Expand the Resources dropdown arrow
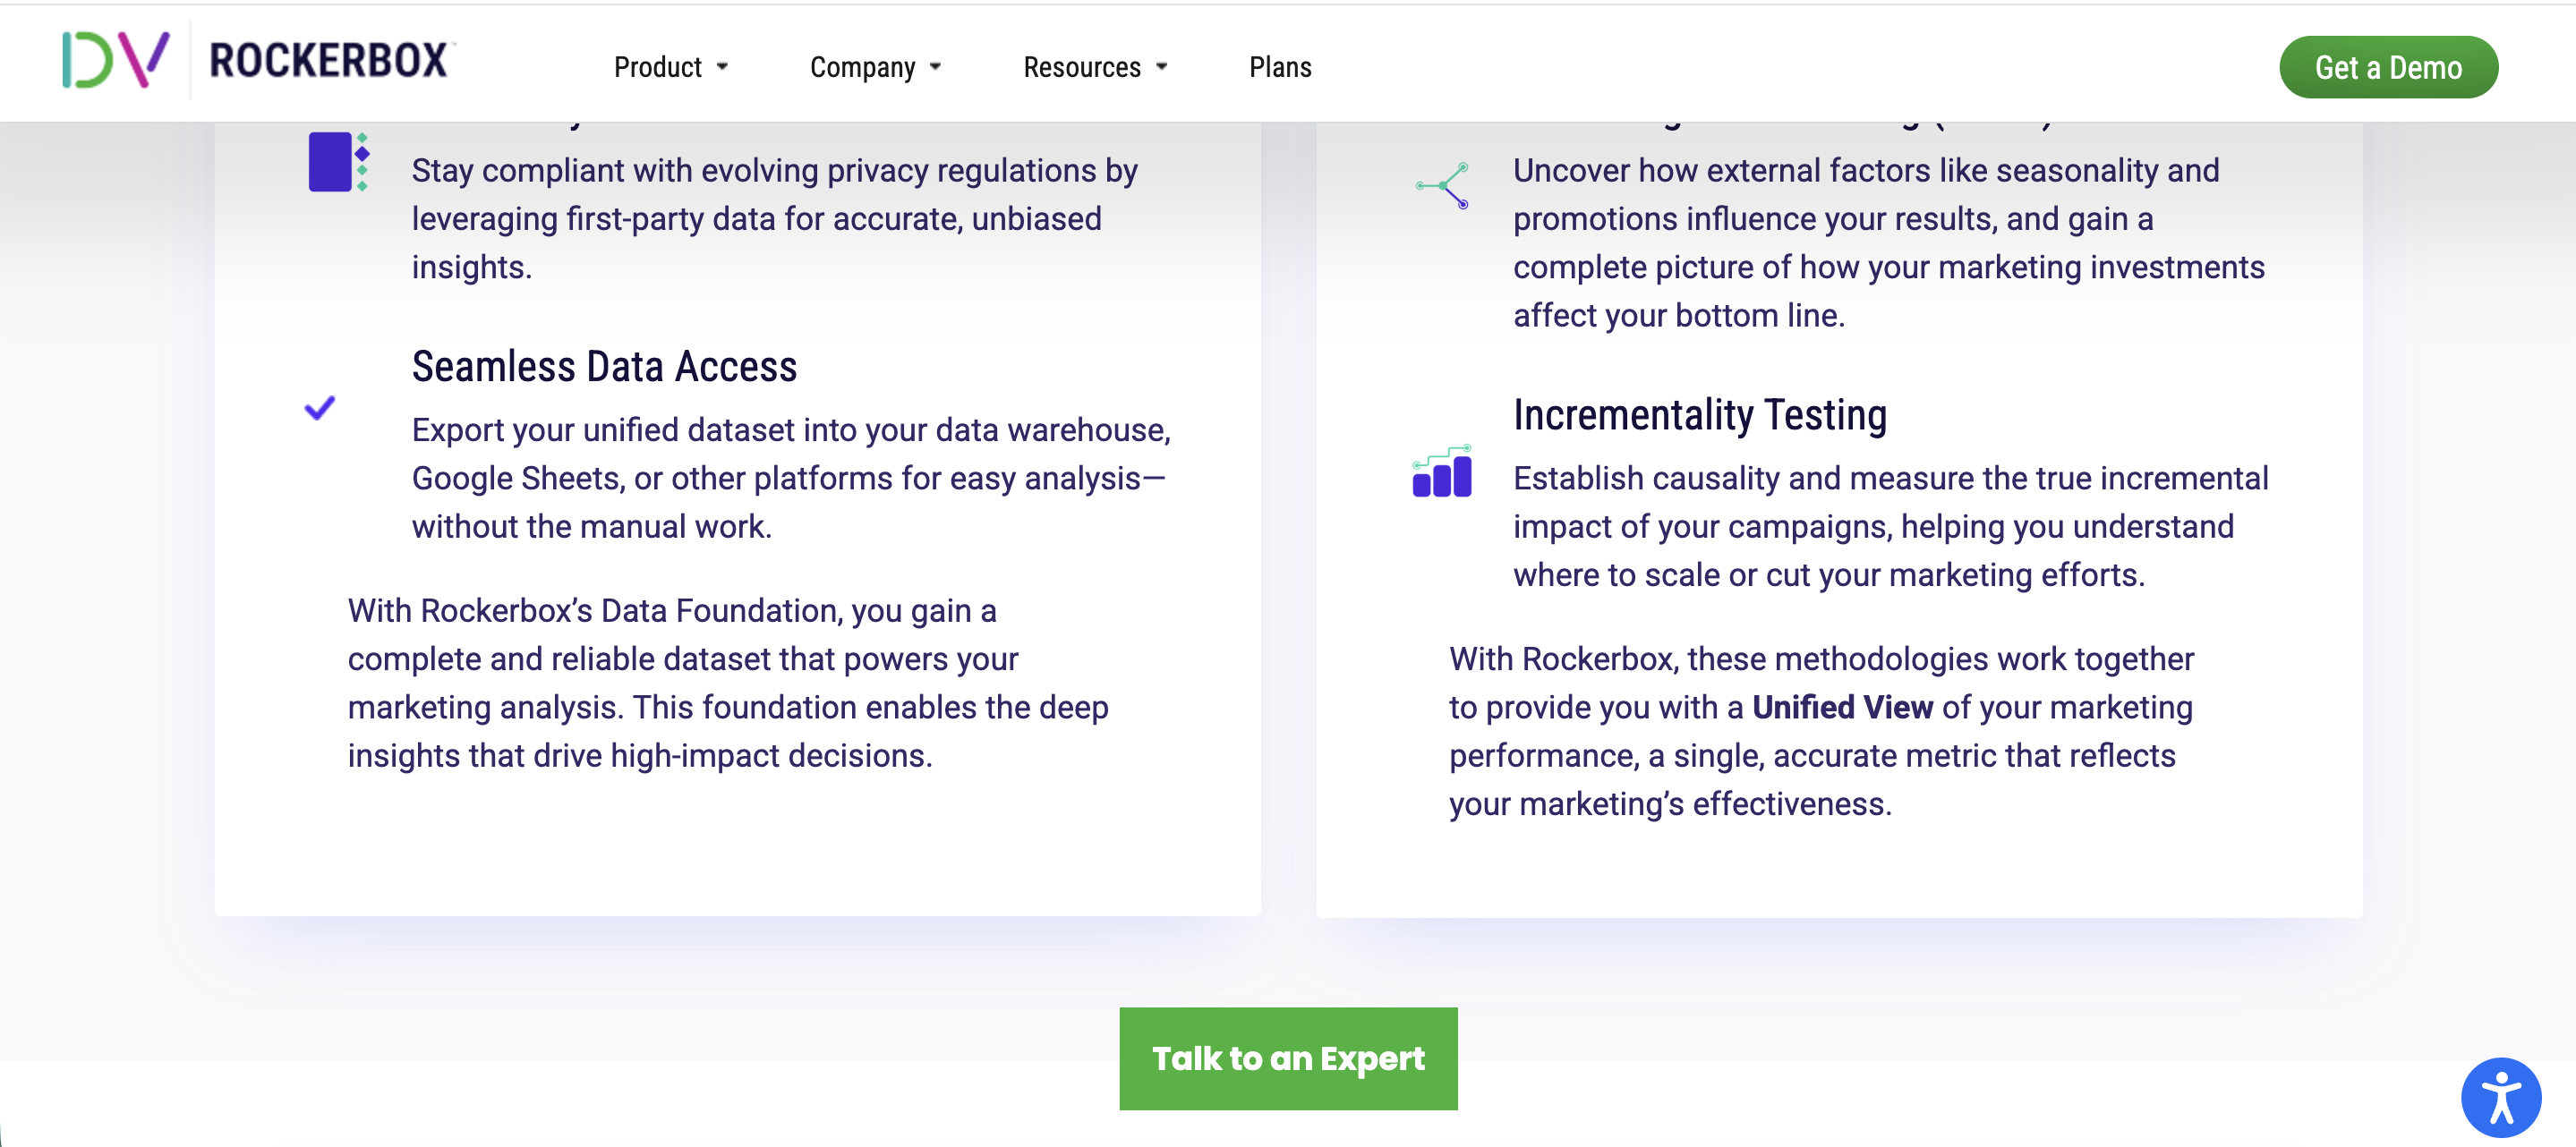2576x1147 pixels. tap(1161, 67)
